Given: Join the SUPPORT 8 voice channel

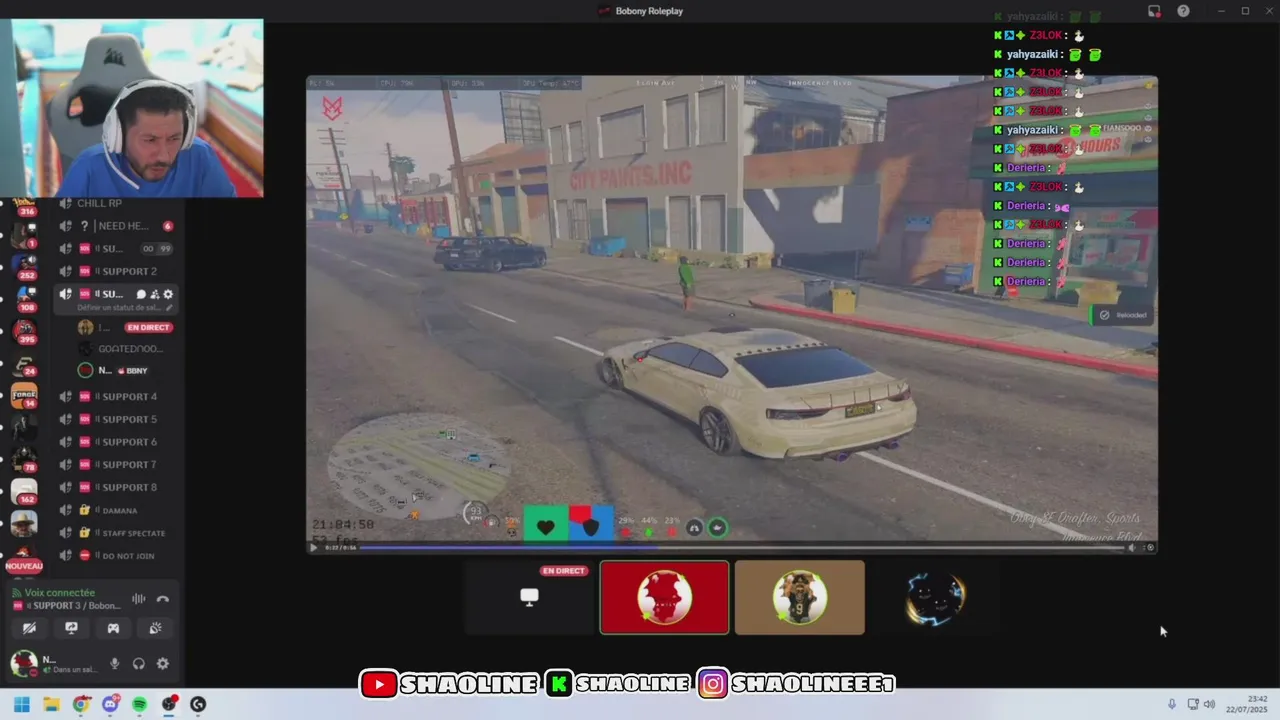Looking at the screenshot, I should [x=115, y=487].
